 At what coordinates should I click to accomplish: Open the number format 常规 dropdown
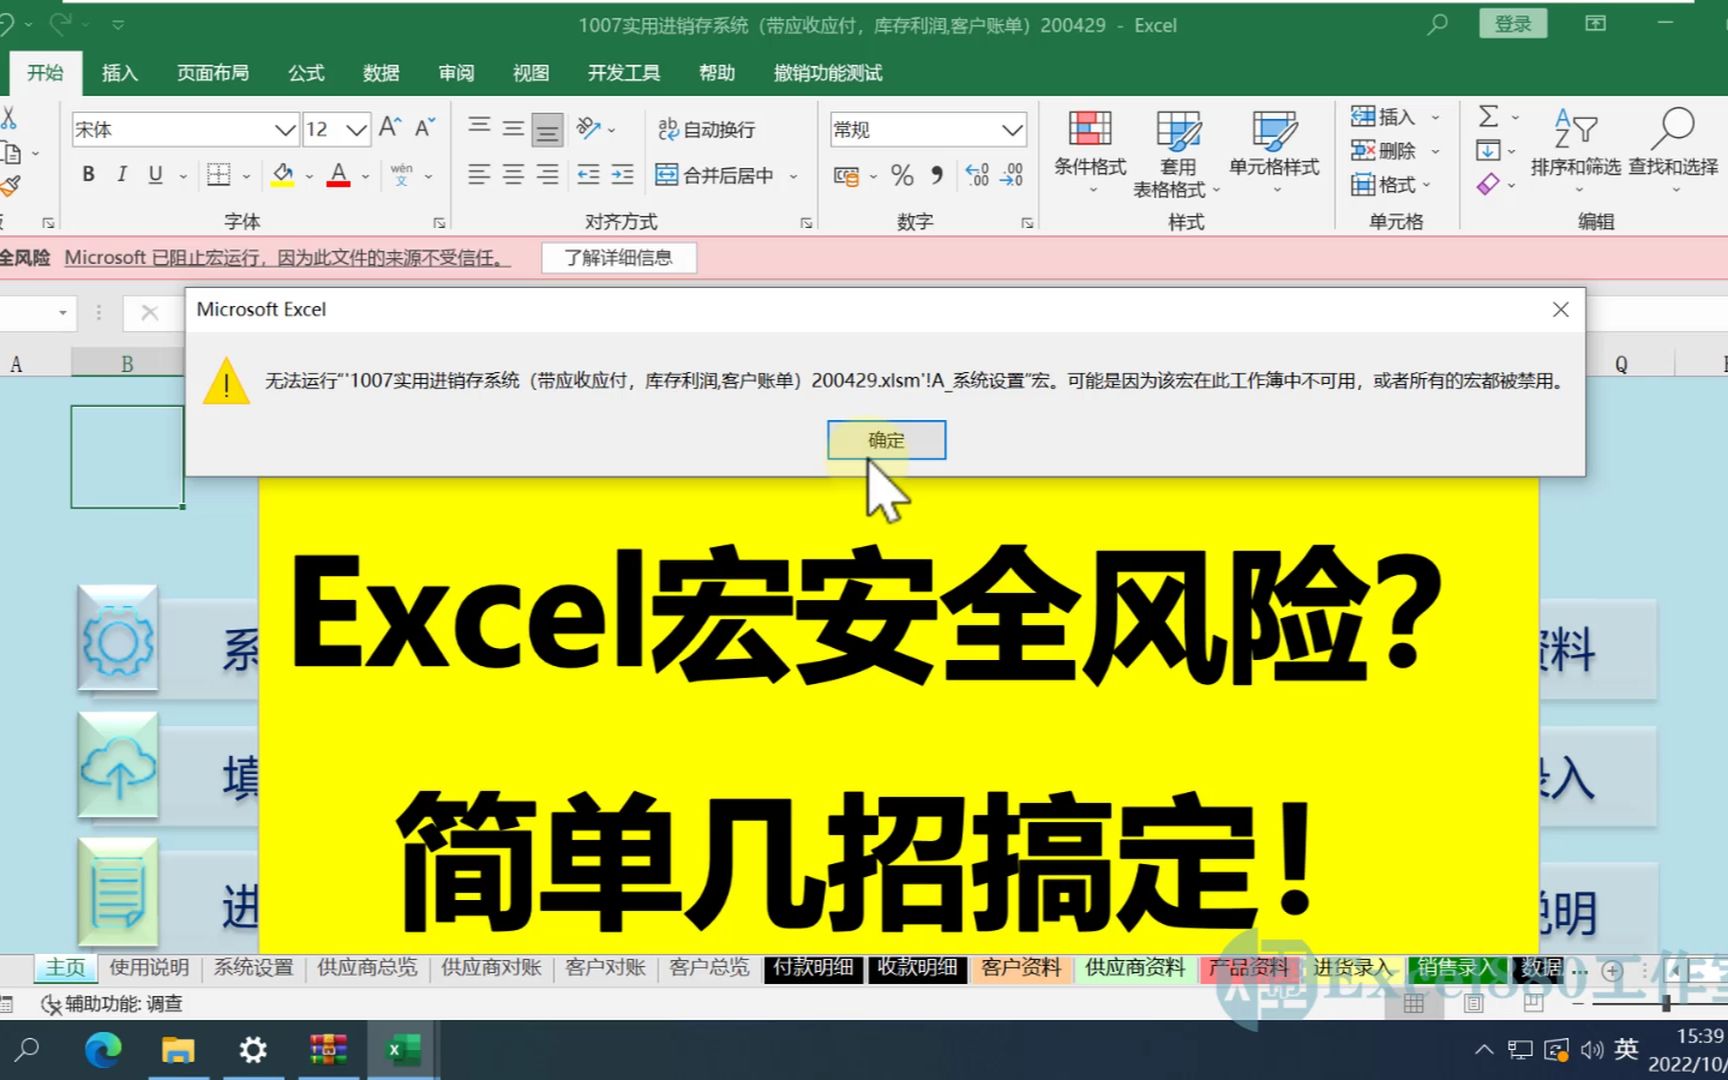point(1012,129)
